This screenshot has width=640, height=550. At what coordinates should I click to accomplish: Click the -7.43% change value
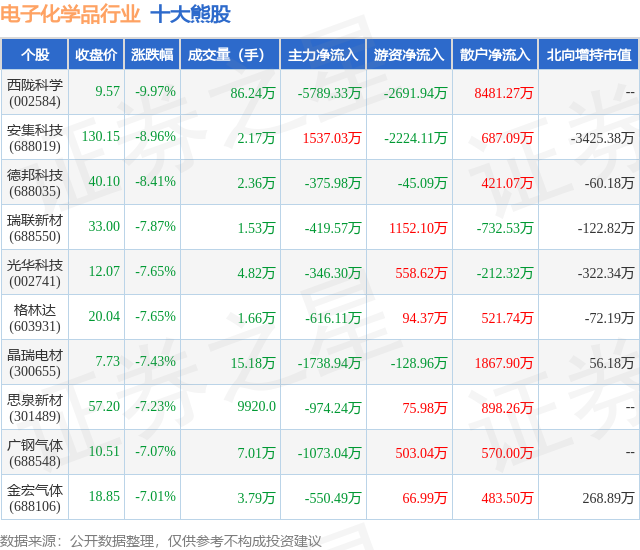click(x=156, y=361)
